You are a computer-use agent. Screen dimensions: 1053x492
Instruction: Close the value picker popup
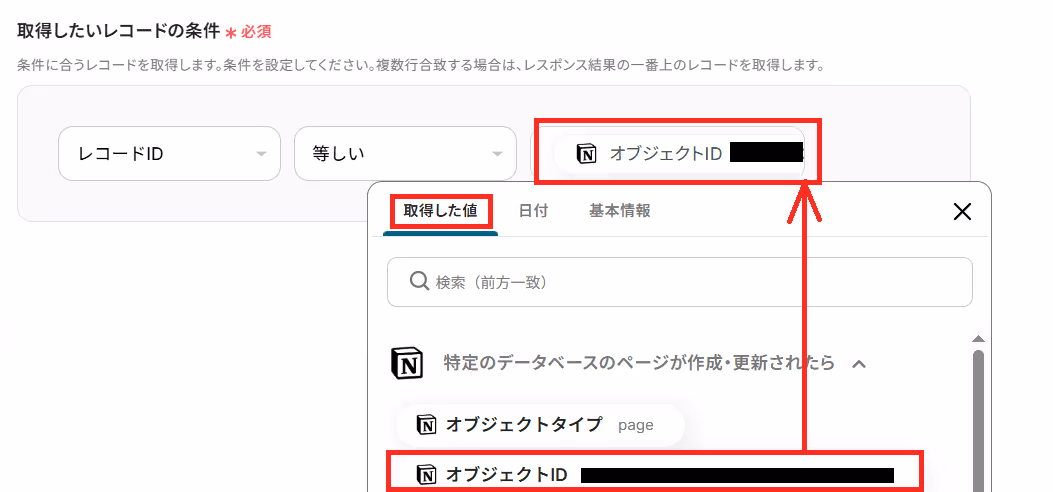(962, 212)
